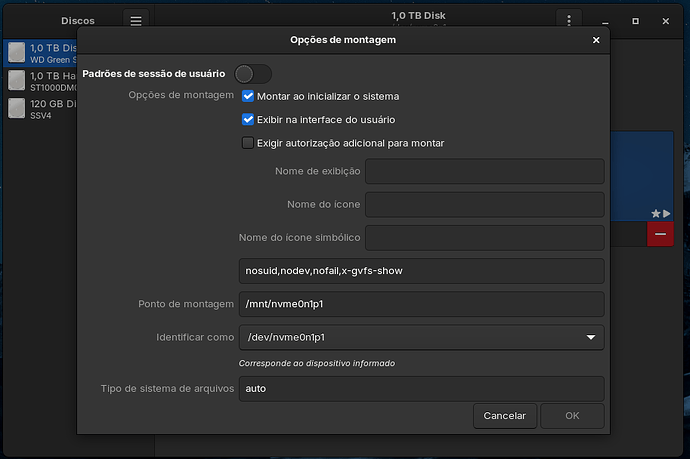The image size is (690, 459).
Task: Focus the Nome do ícone simbólico field
Action: [484, 238]
